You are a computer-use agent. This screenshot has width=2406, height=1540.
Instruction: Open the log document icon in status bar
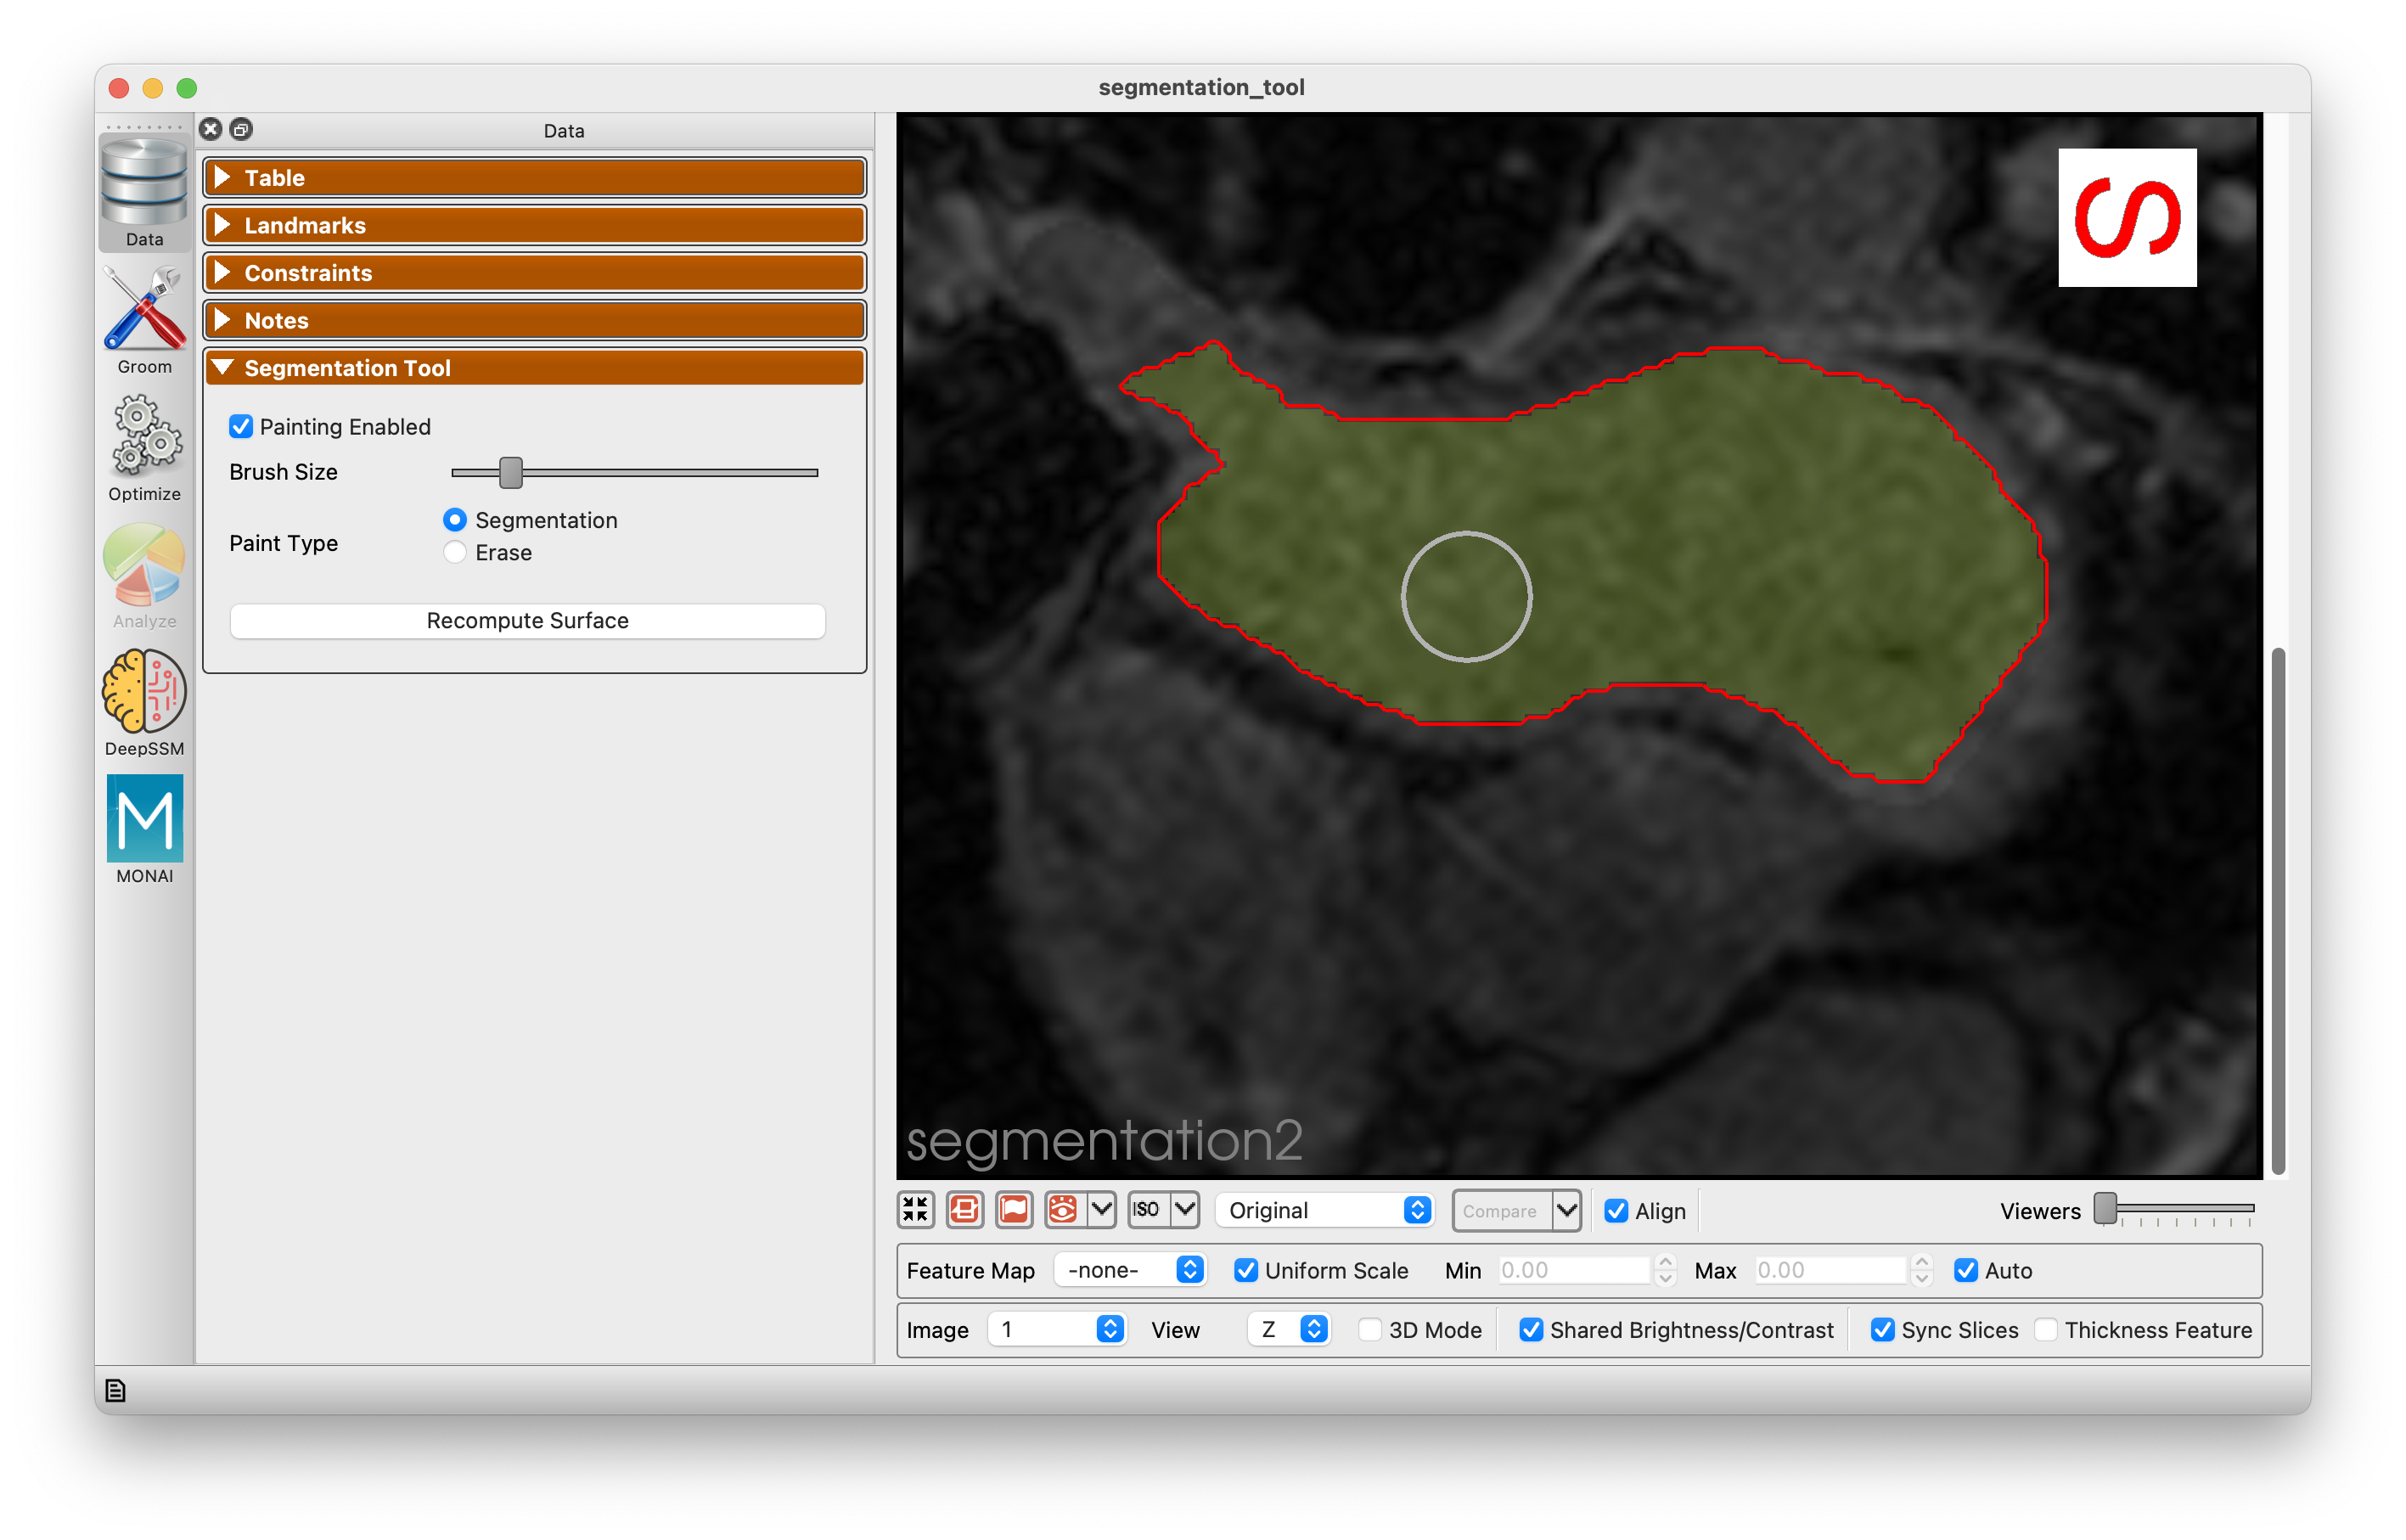point(115,1391)
